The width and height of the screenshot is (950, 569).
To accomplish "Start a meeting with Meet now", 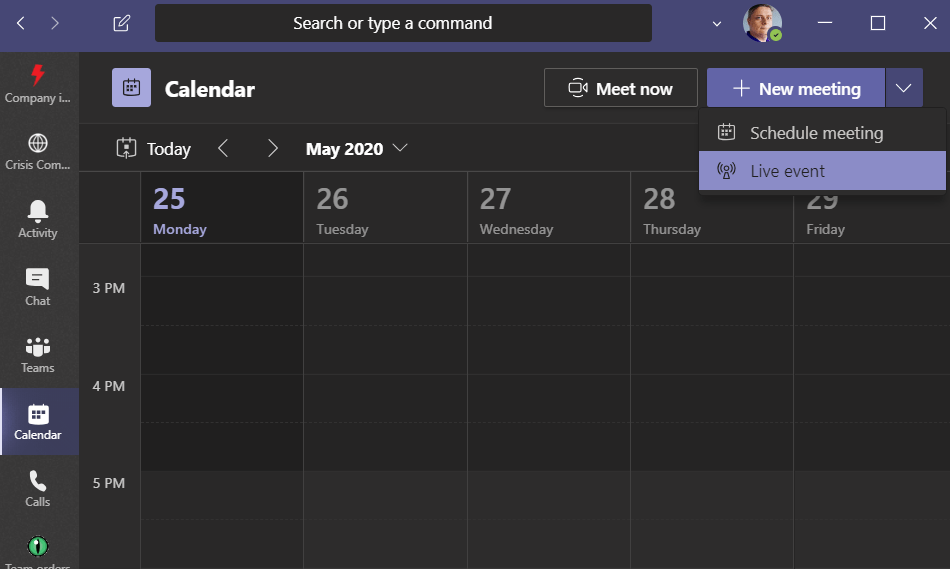I will click(620, 88).
